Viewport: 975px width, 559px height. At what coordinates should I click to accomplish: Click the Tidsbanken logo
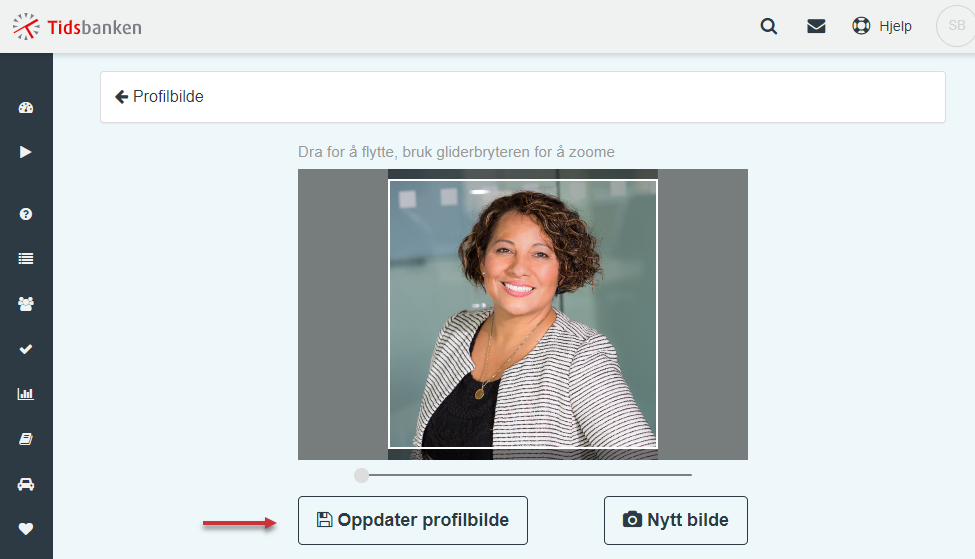(77, 27)
